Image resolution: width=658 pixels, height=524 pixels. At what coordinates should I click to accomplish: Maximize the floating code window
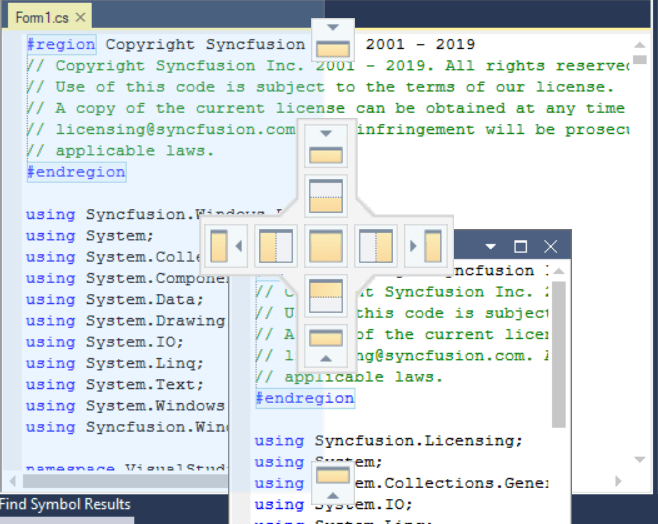[520, 246]
